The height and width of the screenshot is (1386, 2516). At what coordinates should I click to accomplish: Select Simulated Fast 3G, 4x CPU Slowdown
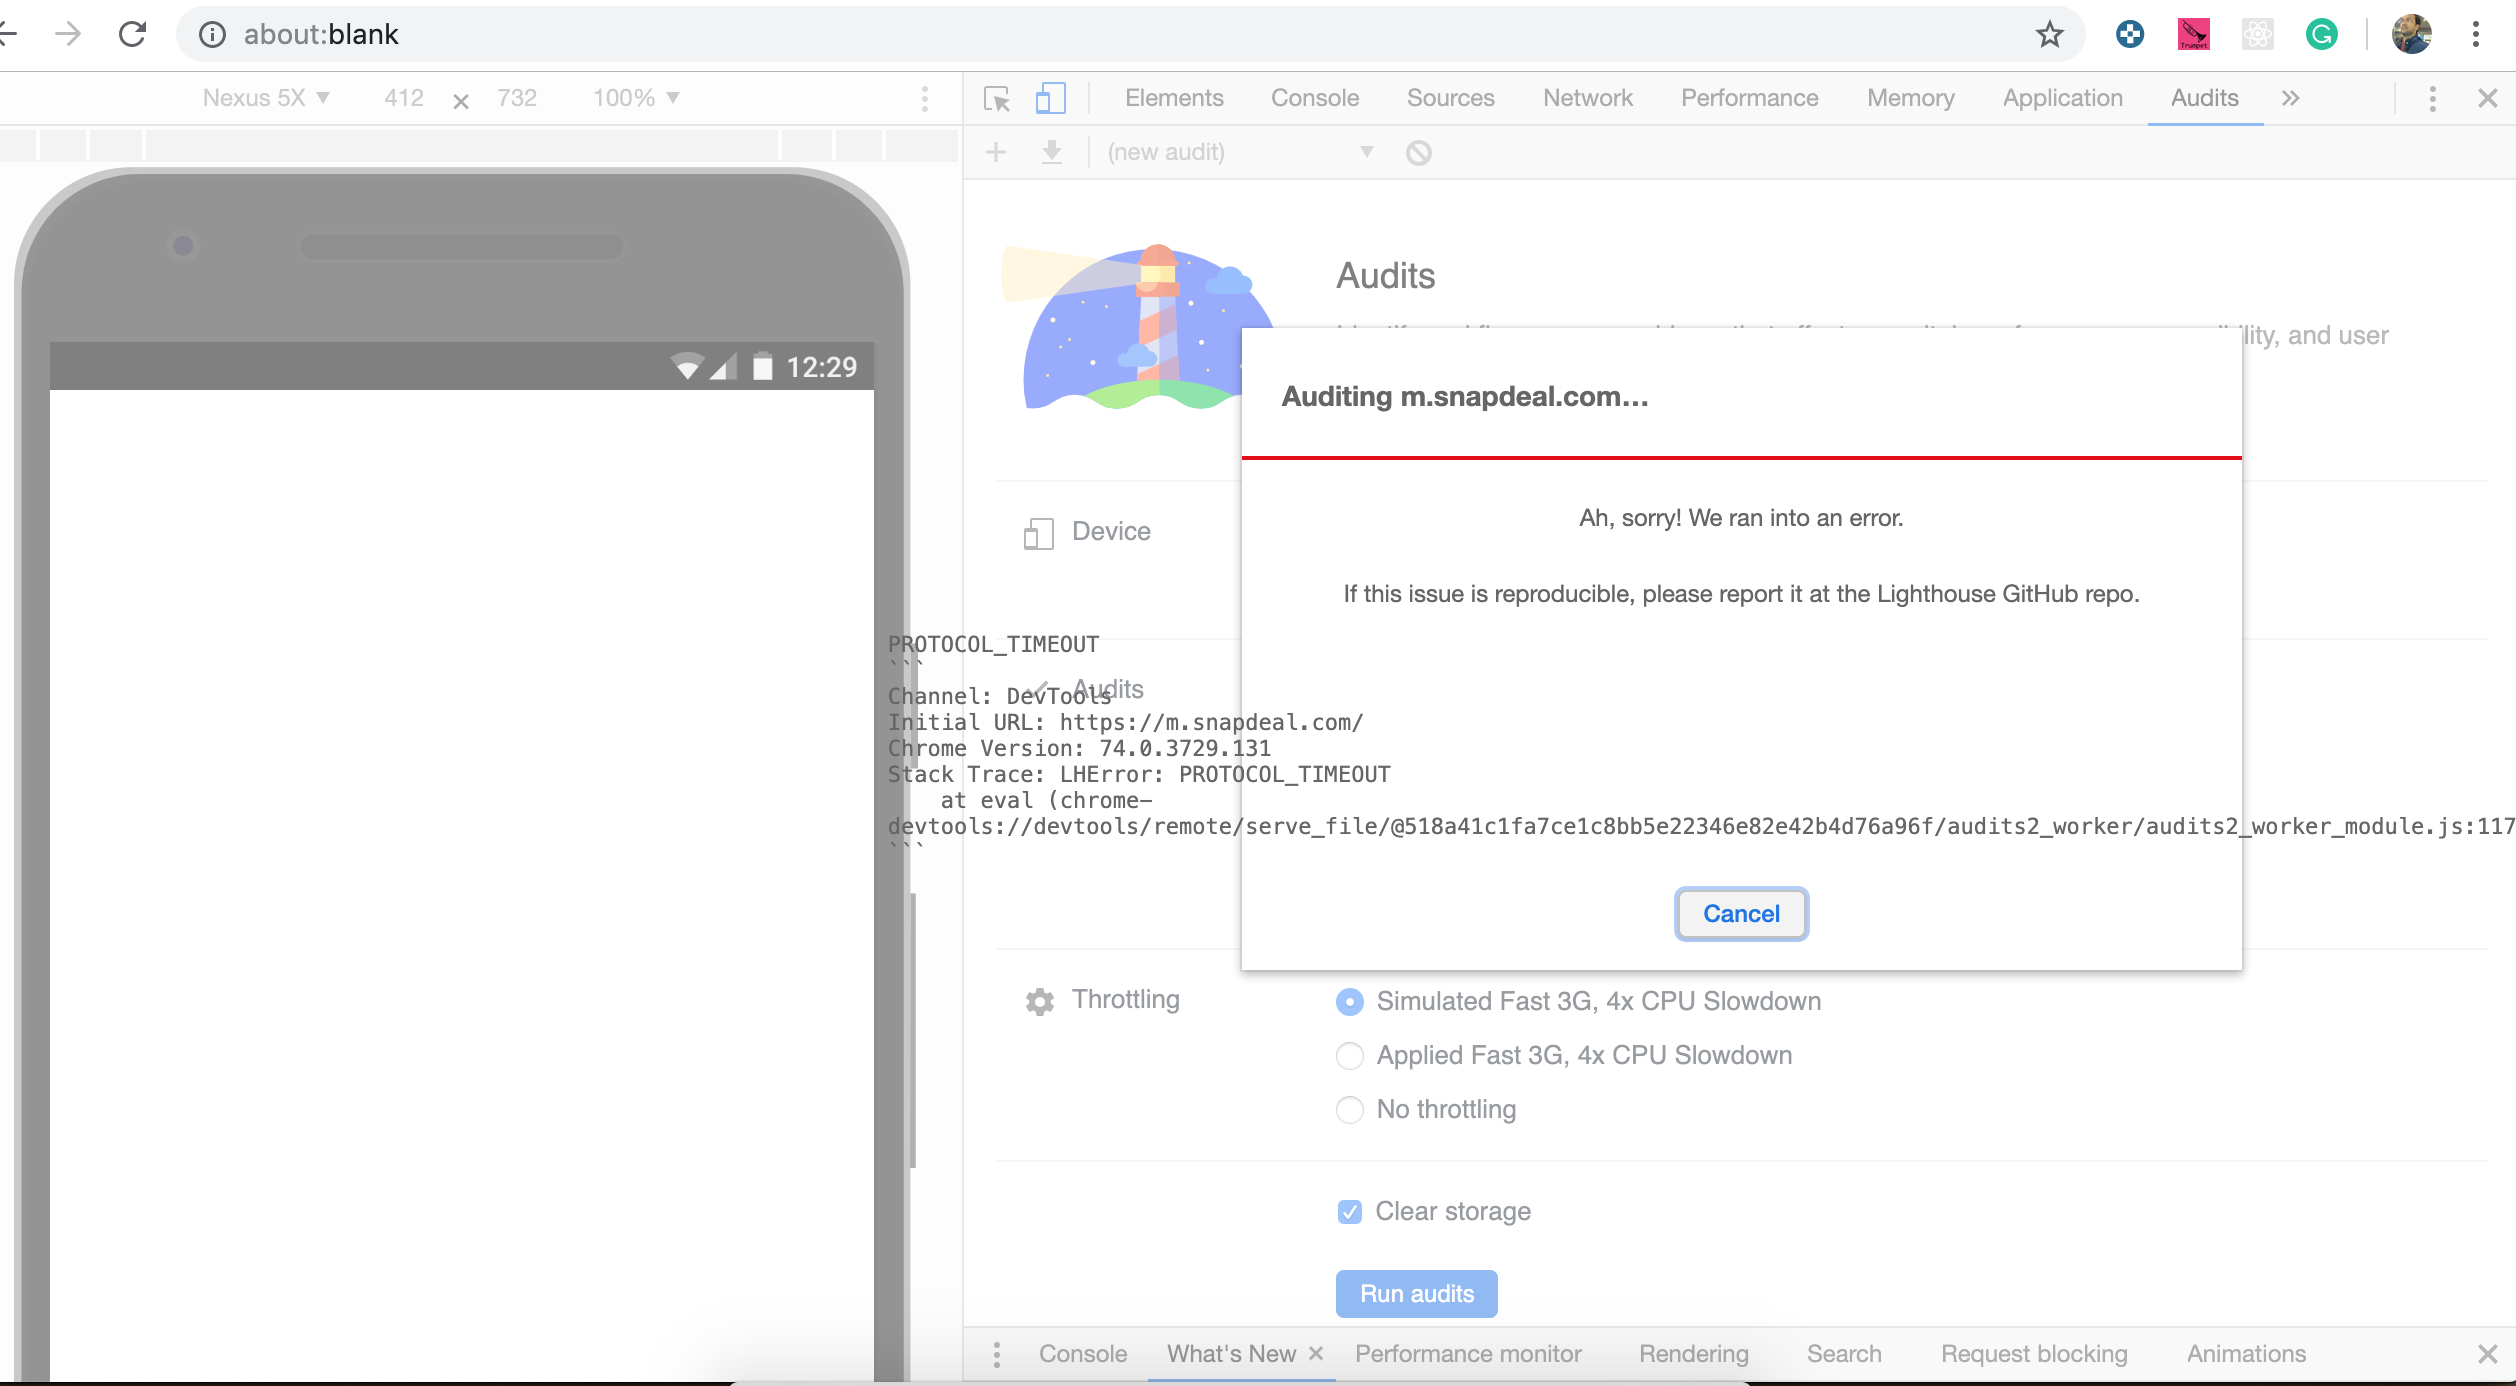pyautogui.click(x=1349, y=1001)
